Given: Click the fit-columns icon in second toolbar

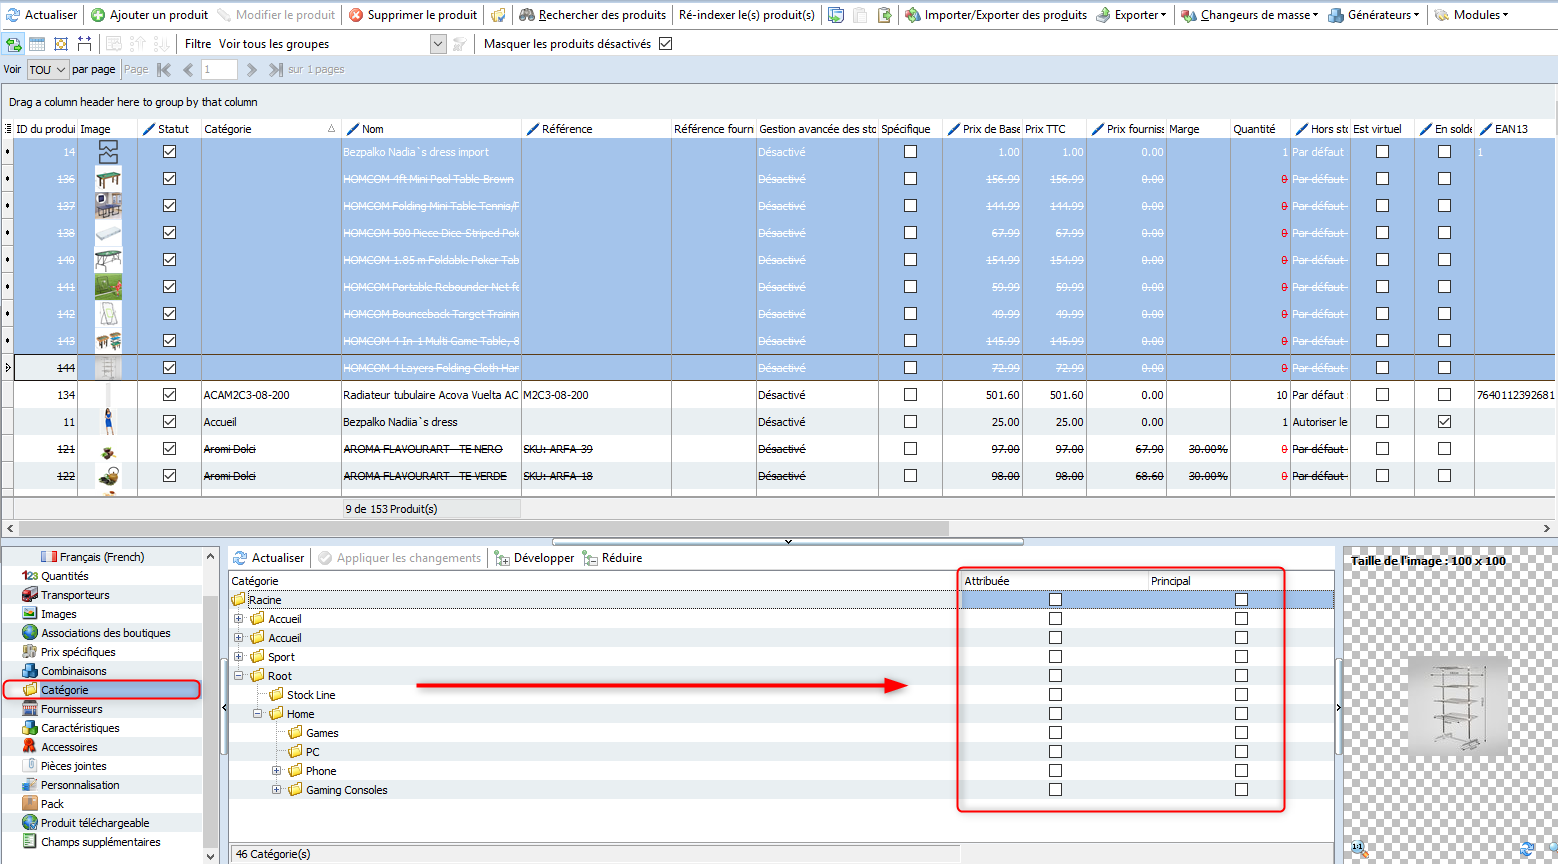Looking at the screenshot, I should (x=61, y=44).
